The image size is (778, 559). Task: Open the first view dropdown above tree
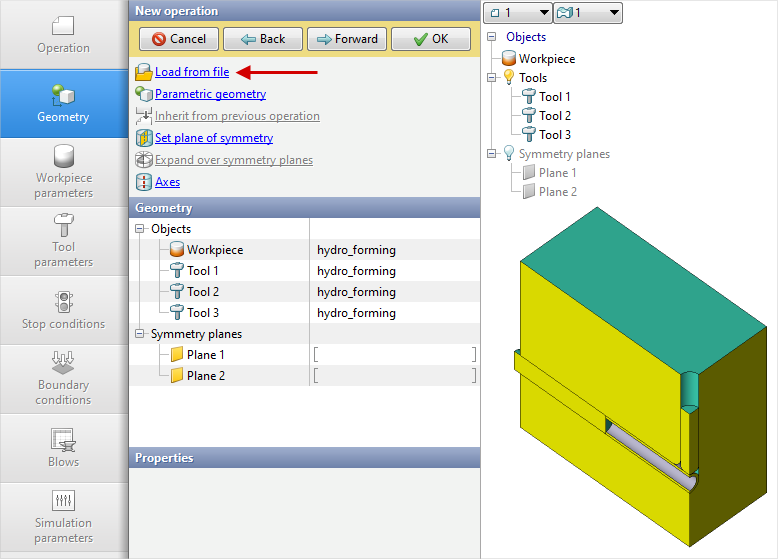(517, 13)
